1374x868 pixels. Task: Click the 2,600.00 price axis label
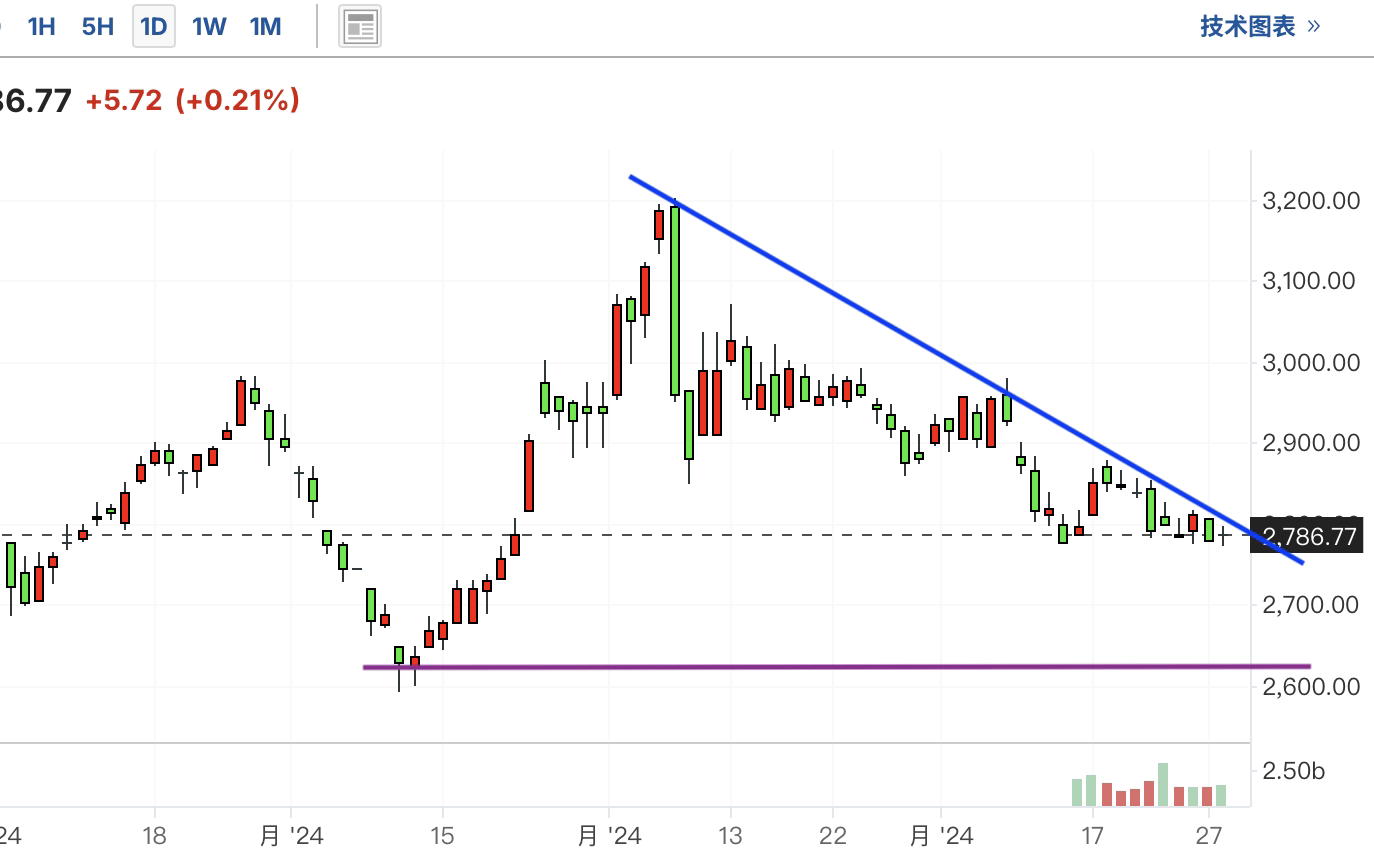(x=1311, y=686)
